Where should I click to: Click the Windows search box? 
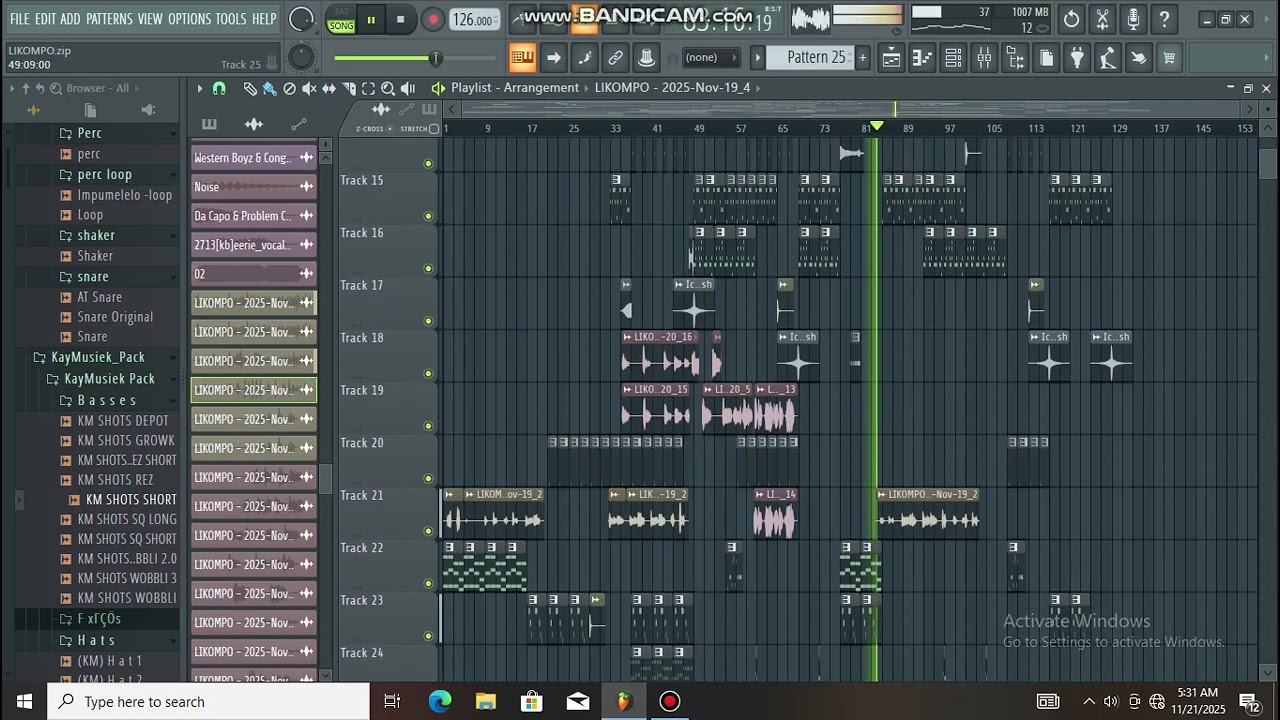tap(209, 701)
